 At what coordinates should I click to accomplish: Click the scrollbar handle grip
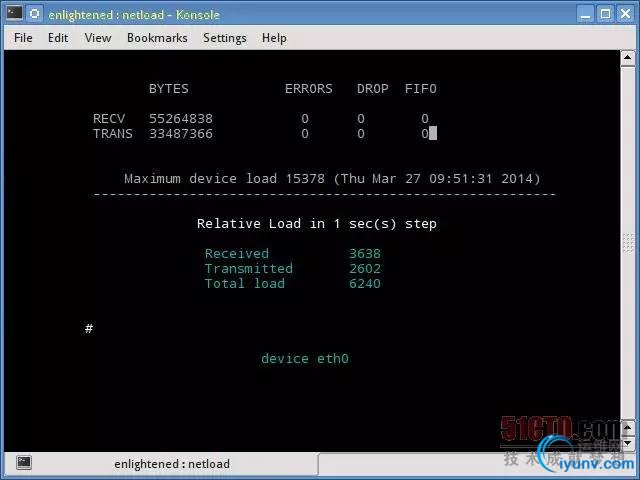click(x=628, y=244)
